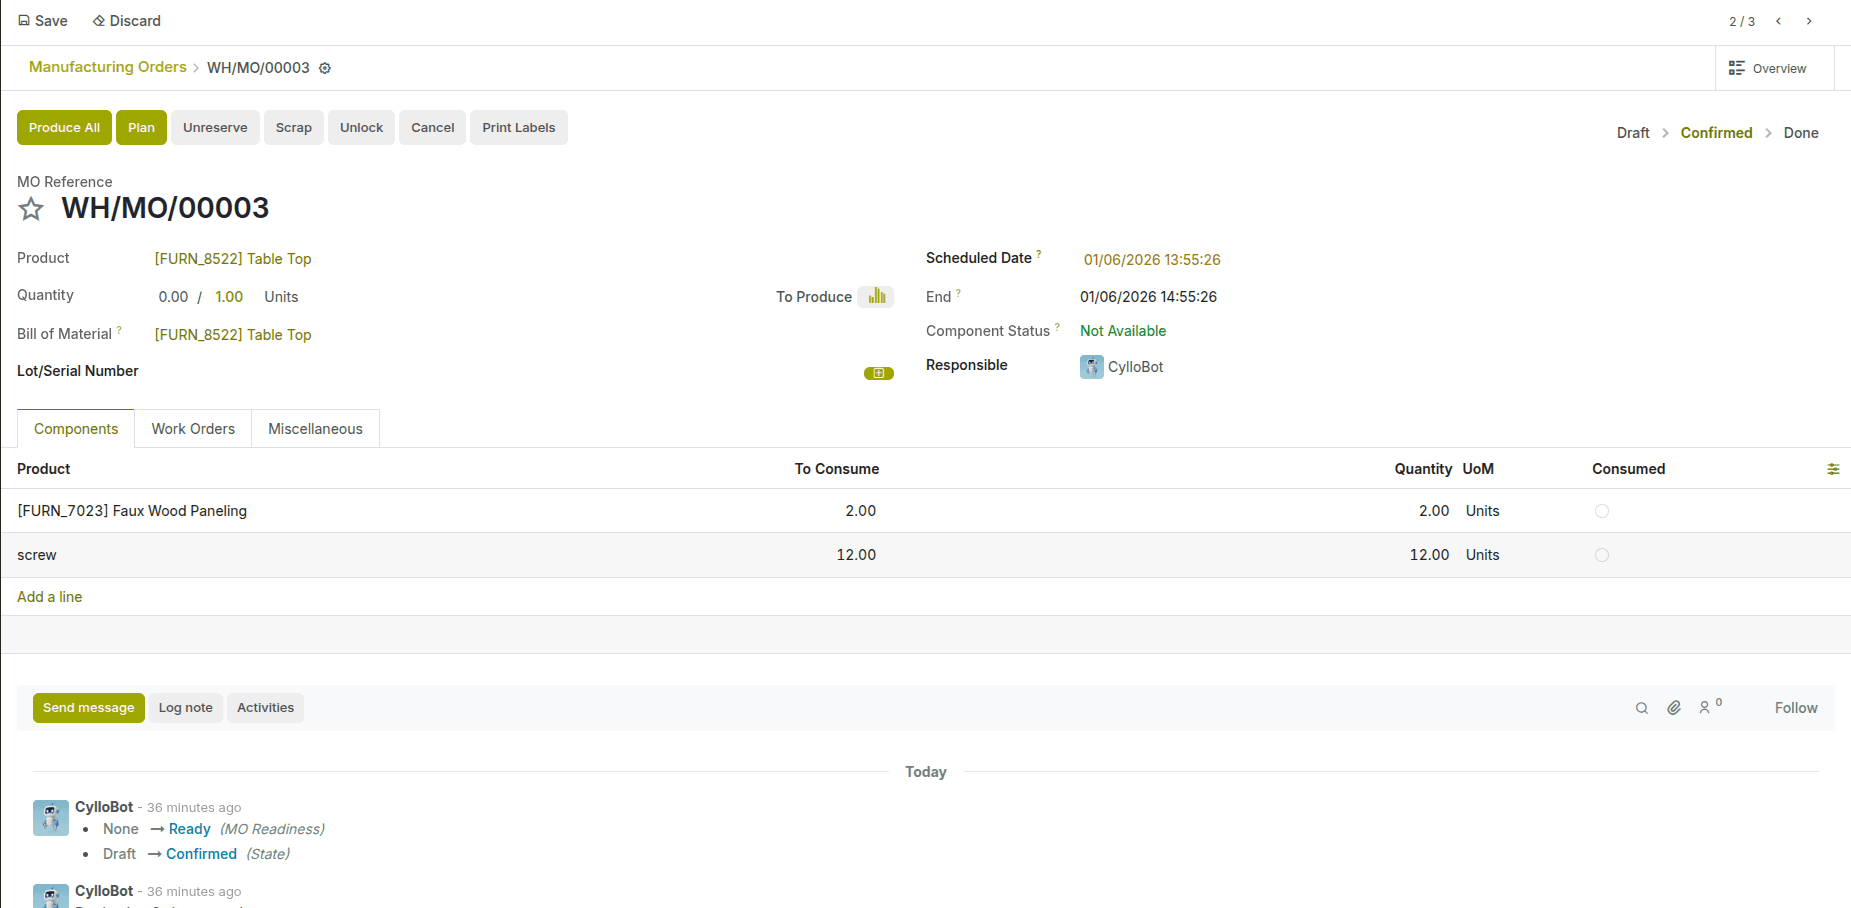This screenshot has height=908, width=1851.
Task: Attach a file using the paperclip icon
Action: pos(1674,707)
